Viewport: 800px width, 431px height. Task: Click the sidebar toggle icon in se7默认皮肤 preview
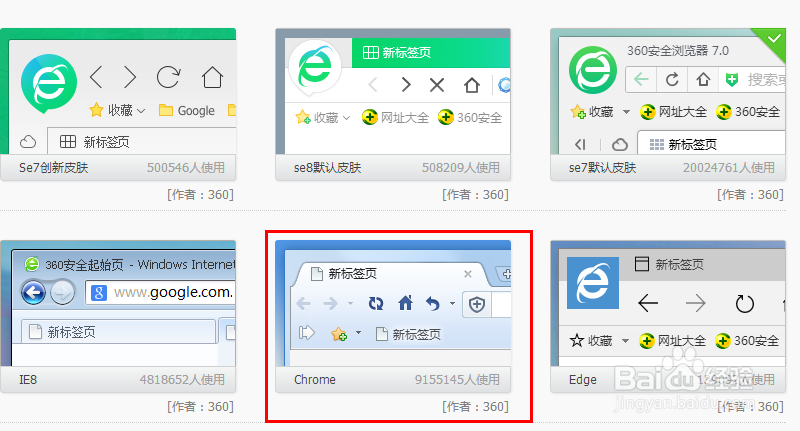coord(580,145)
